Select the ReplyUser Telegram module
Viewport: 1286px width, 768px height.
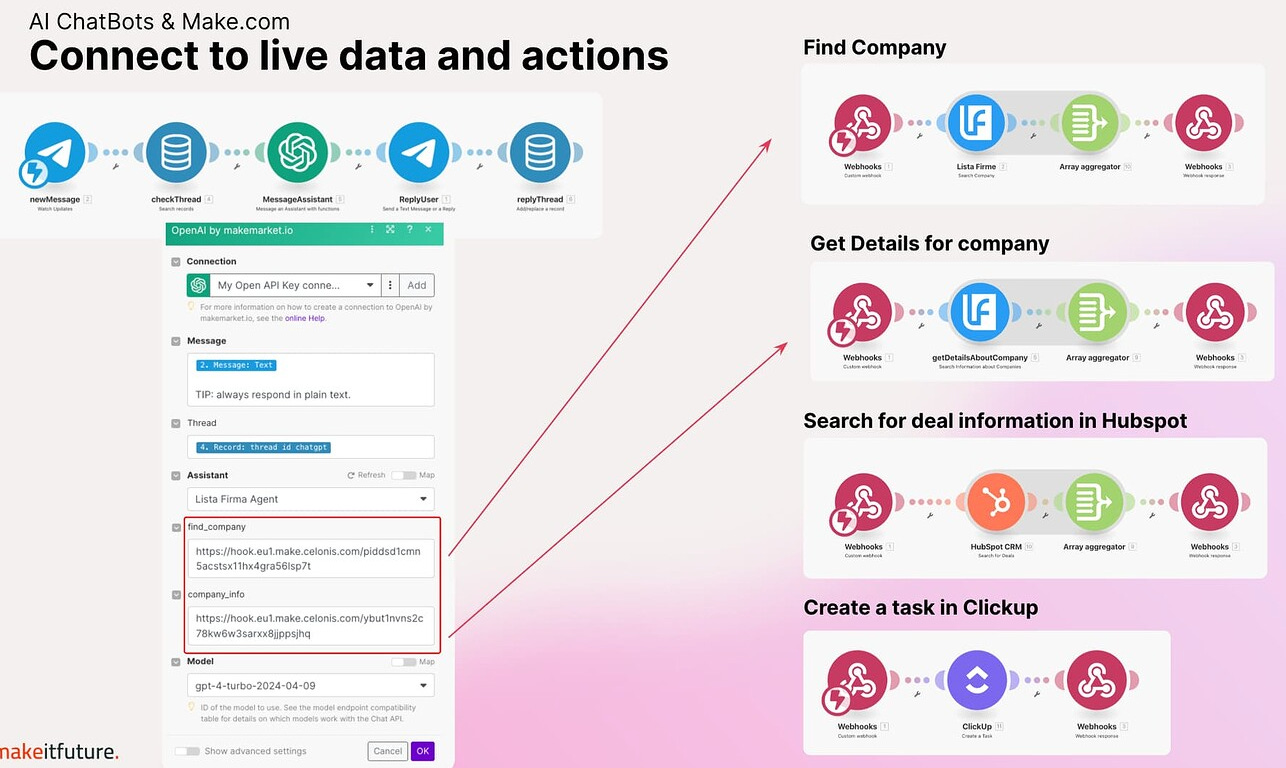(418, 153)
